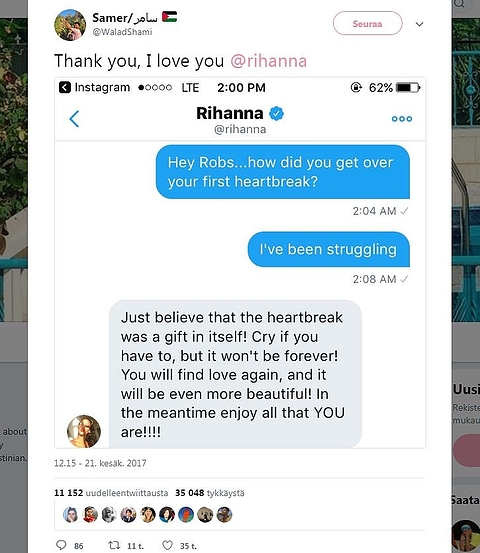Open Samer's profile avatar
Screen dimensions: 480x553
pos(70,25)
